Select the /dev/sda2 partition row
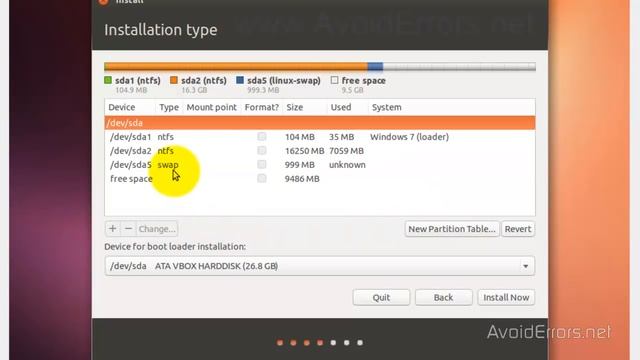The image size is (640, 360). pos(320,151)
